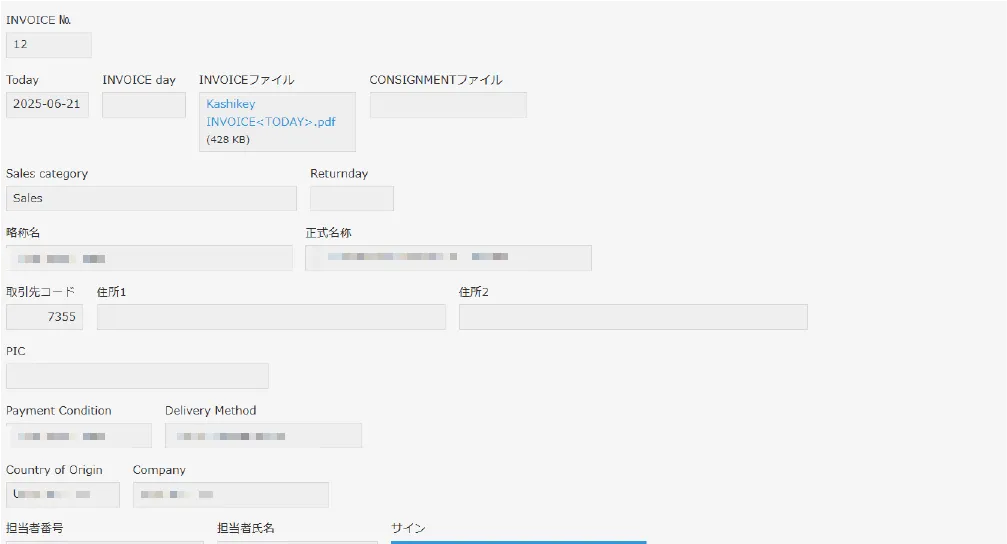This screenshot has height=544, width=1007.
Task: Focus the 住所1 address field
Action: (x=271, y=317)
